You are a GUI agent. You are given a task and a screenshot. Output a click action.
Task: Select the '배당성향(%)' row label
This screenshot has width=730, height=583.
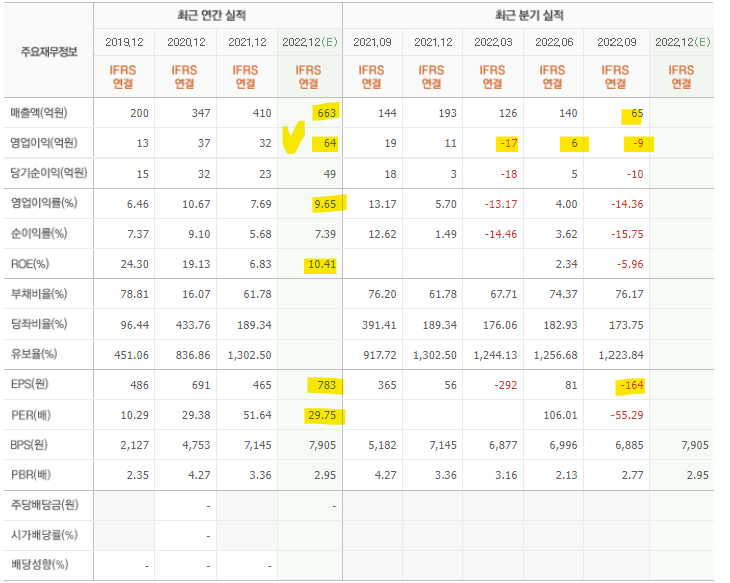[x=40, y=565]
